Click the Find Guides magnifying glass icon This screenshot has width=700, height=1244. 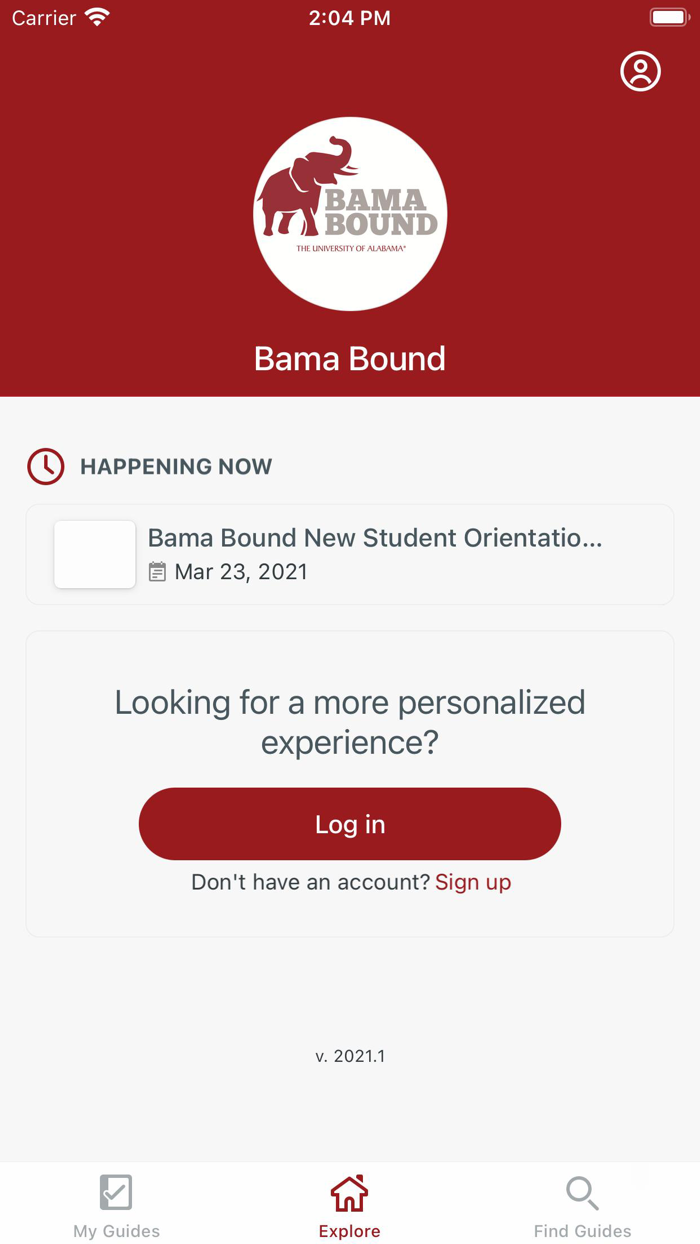pyautogui.click(x=582, y=1192)
